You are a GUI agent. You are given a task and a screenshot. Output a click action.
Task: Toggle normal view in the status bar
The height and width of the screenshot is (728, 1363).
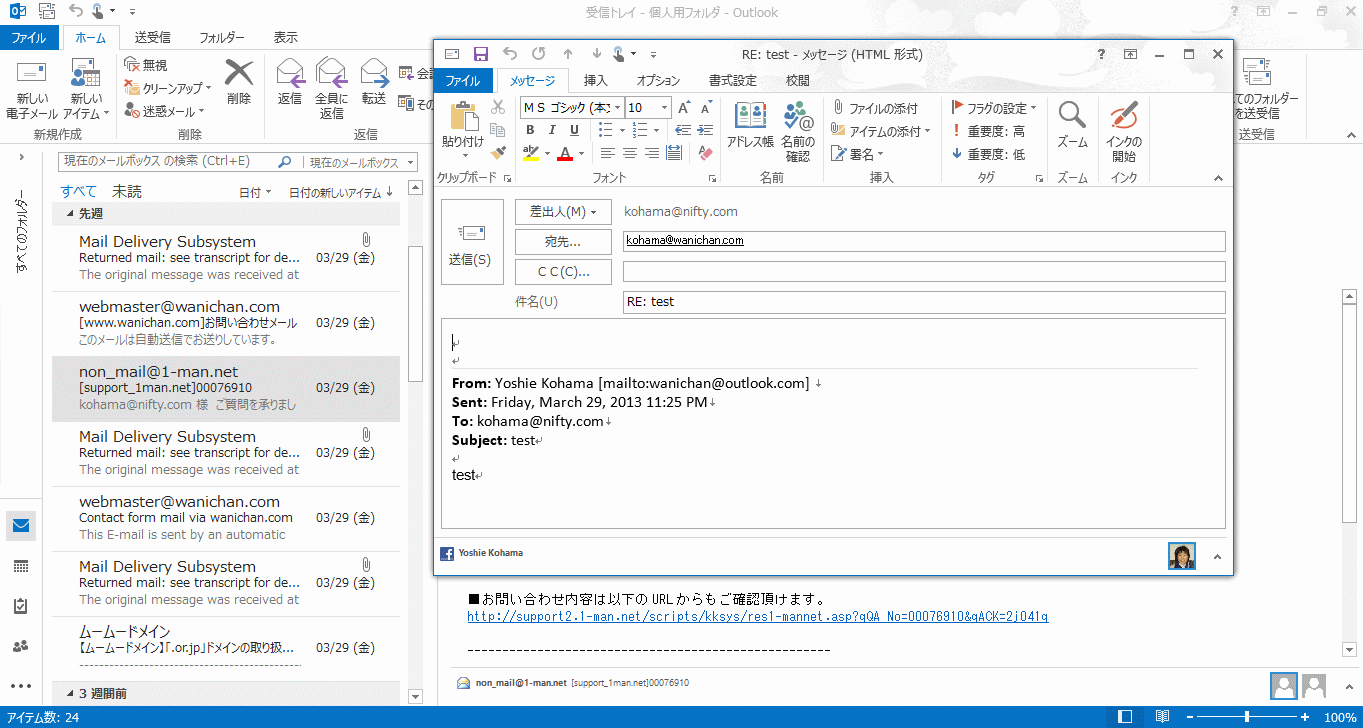(x=1126, y=717)
